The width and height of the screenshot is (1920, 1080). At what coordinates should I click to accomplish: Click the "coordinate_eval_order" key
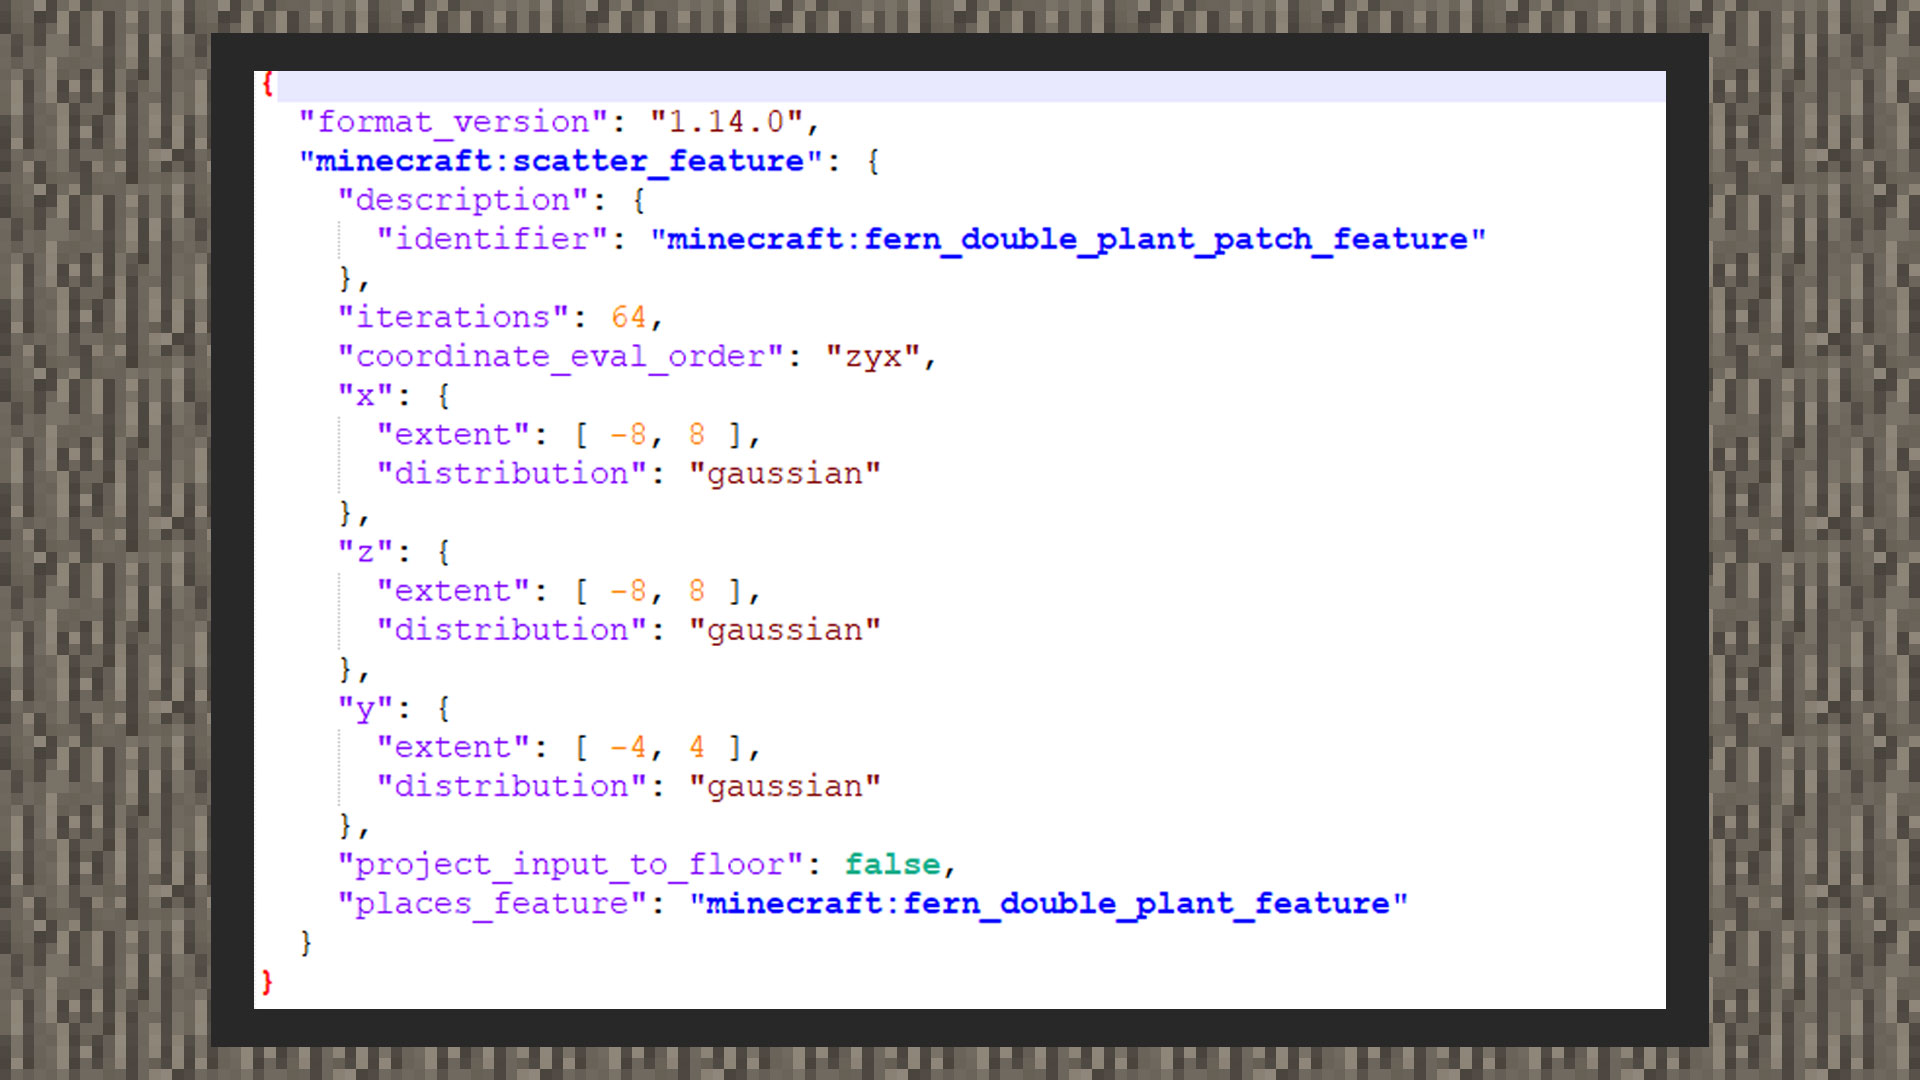[561, 356]
